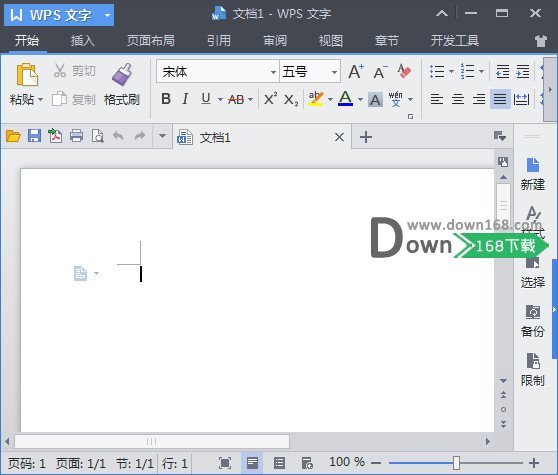Expand quick access toolbar customize arrow
The width and height of the screenshot is (558, 475).
(162, 136)
